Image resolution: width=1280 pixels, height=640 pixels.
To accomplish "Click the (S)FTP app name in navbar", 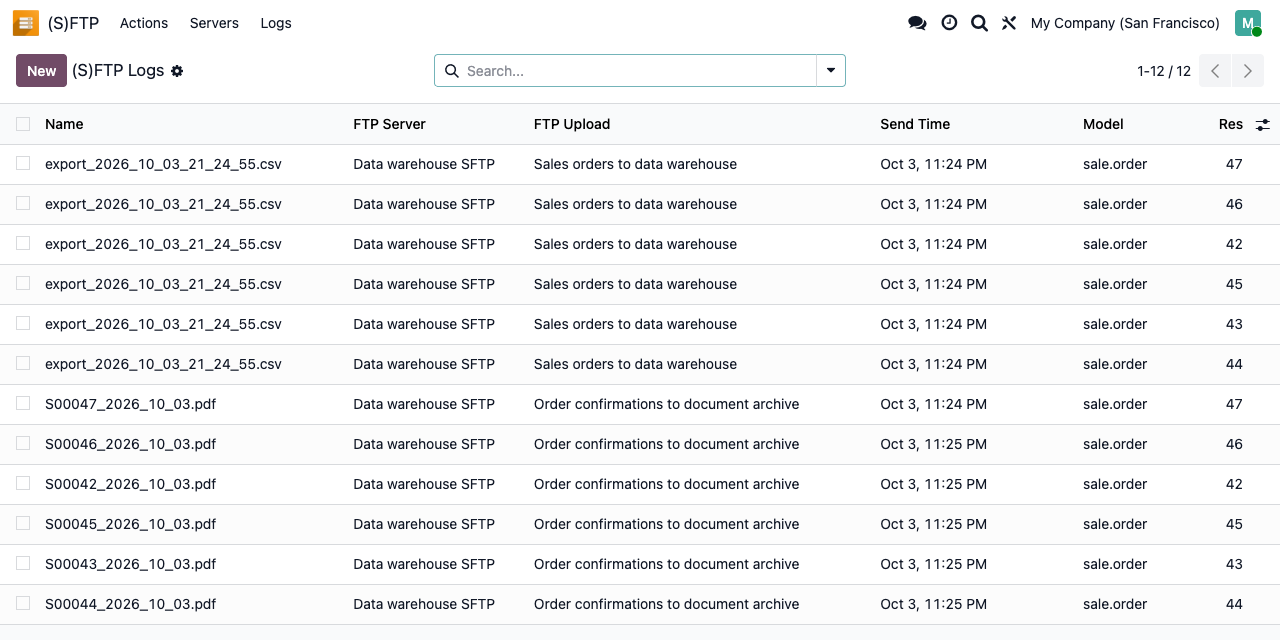I will (73, 23).
